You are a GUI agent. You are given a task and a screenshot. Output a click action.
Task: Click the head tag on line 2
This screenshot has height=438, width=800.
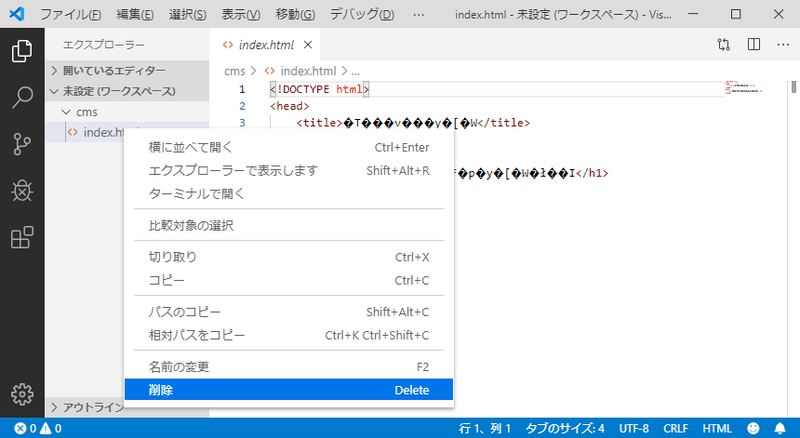tap(290, 106)
